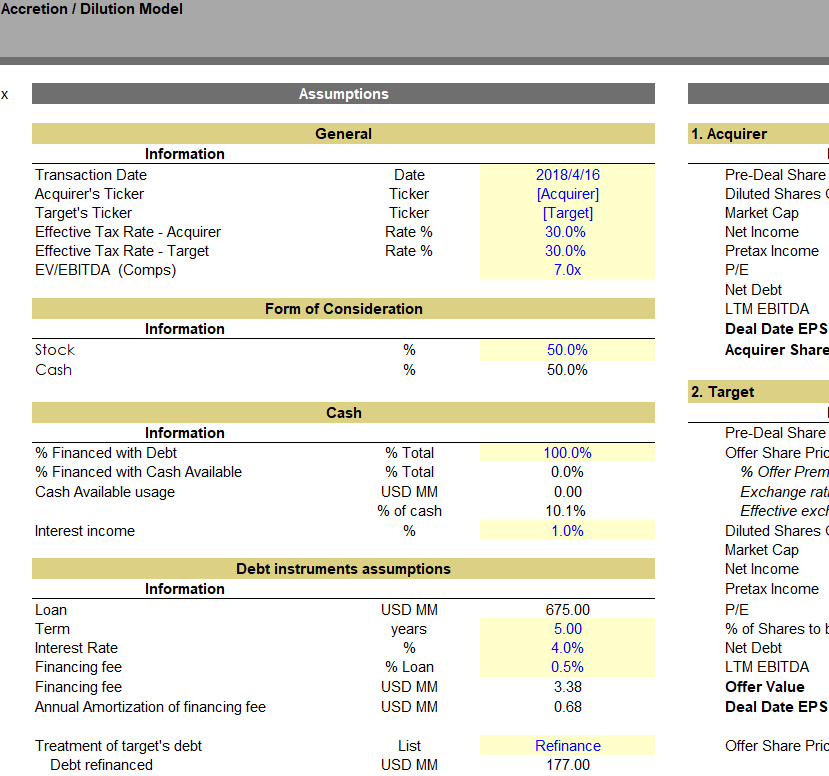
Task: Select the Stock row label
Action: [x=55, y=350]
